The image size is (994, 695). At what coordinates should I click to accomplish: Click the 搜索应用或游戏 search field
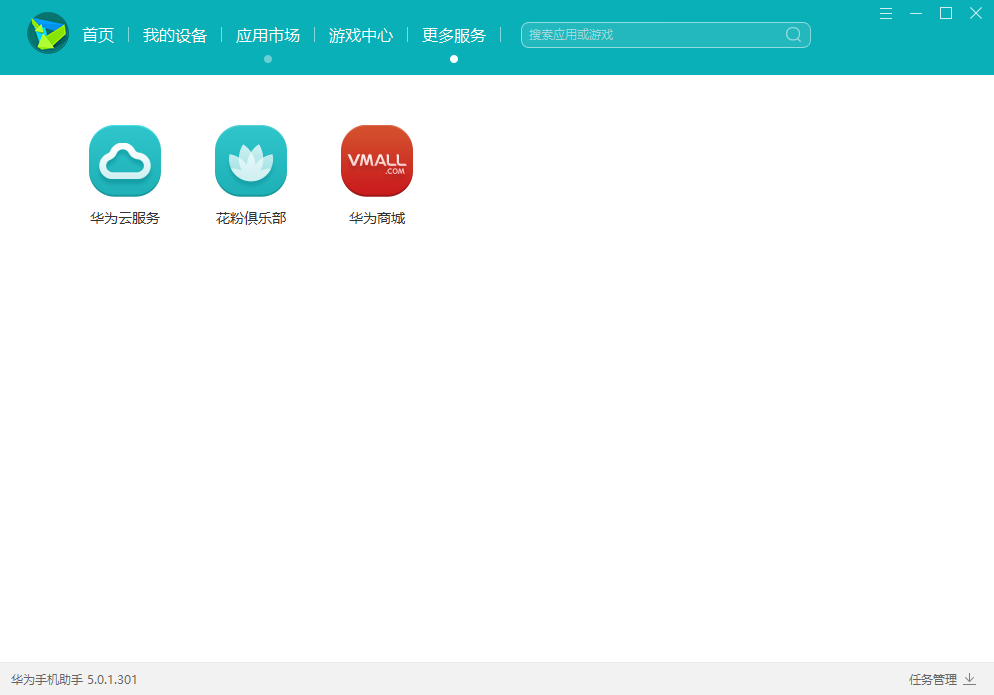[x=666, y=35]
